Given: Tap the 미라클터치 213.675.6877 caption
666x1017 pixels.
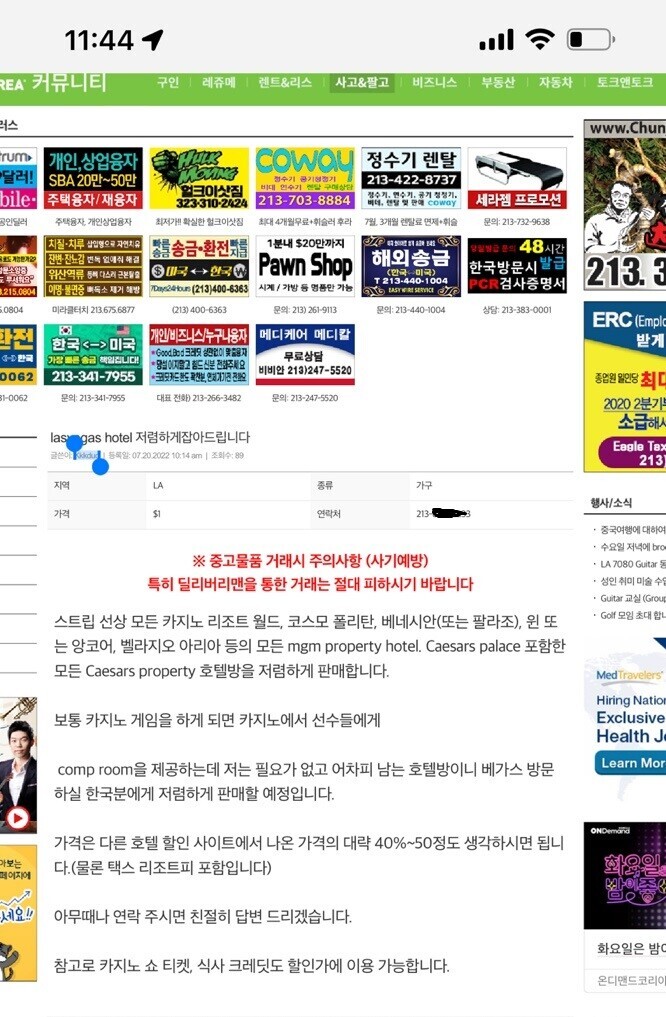Looking at the screenshot, I should click(93, 310).
